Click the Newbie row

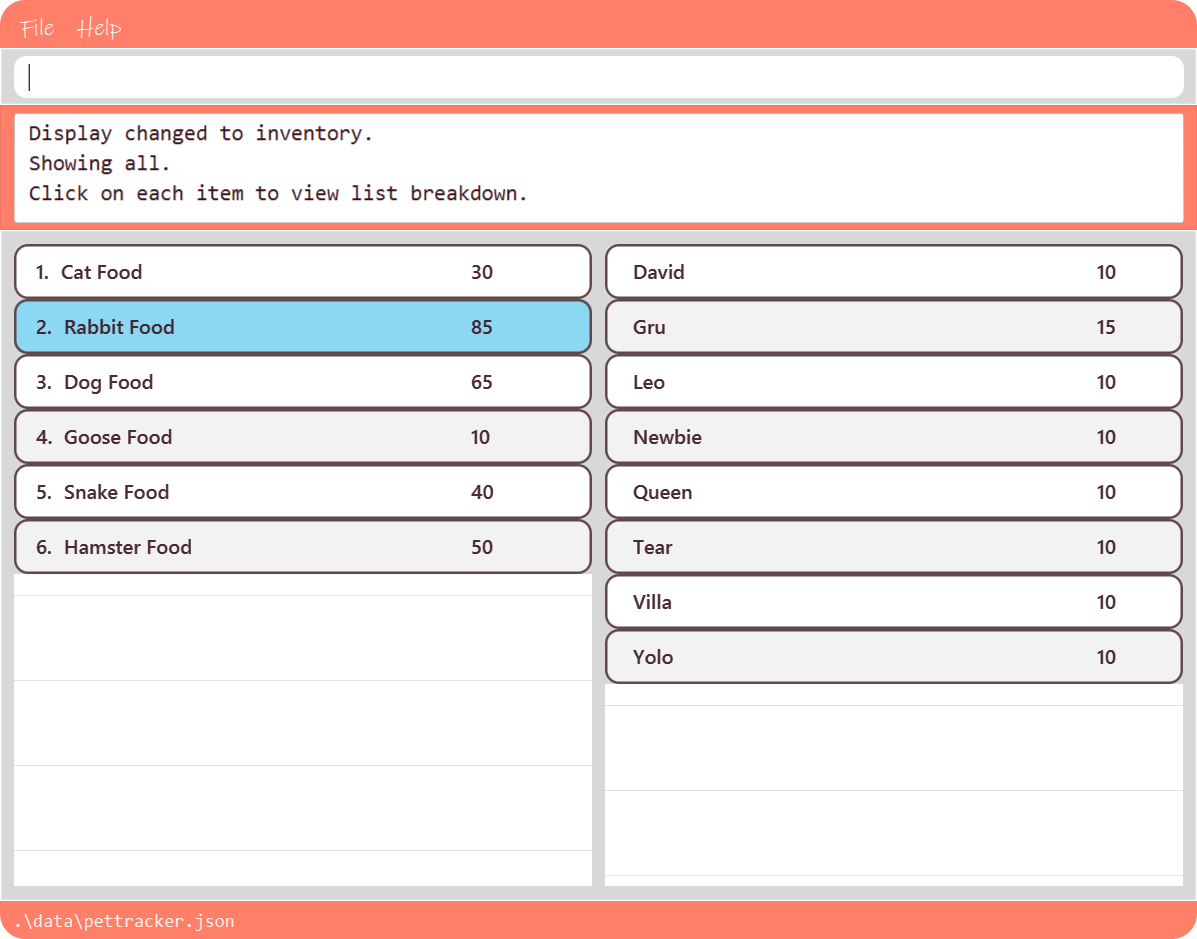click(893, 437)
